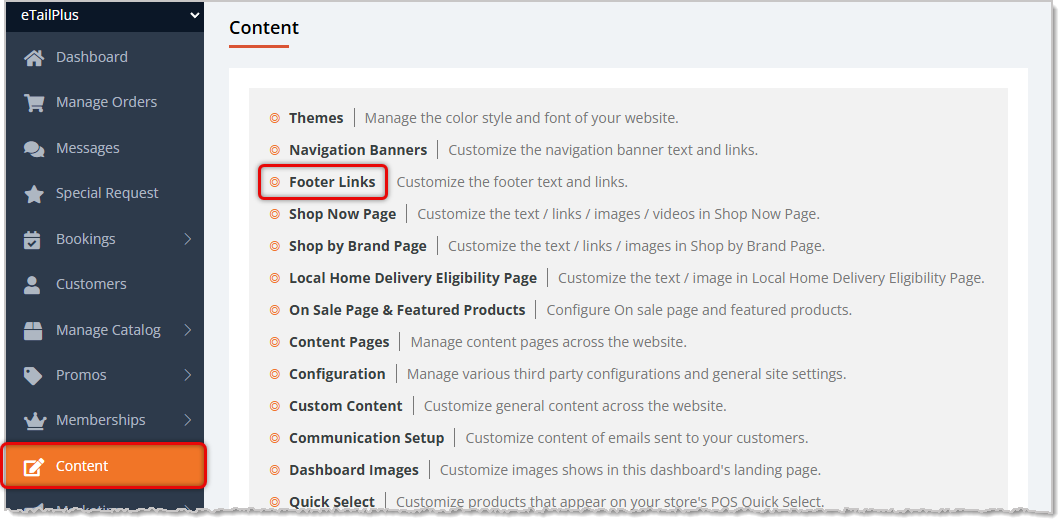Expand the Memberships submenu chevron

(188, 421)
